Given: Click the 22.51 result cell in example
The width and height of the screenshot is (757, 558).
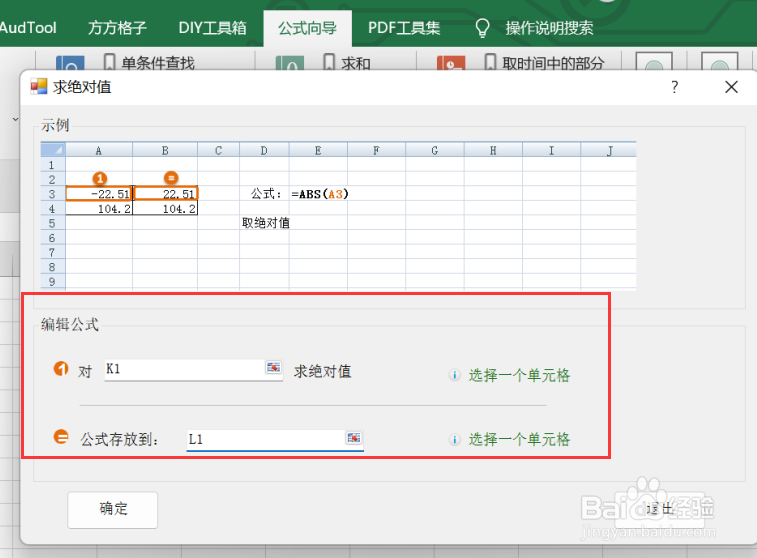Looking at the screenshot, I should click(166, 194).
